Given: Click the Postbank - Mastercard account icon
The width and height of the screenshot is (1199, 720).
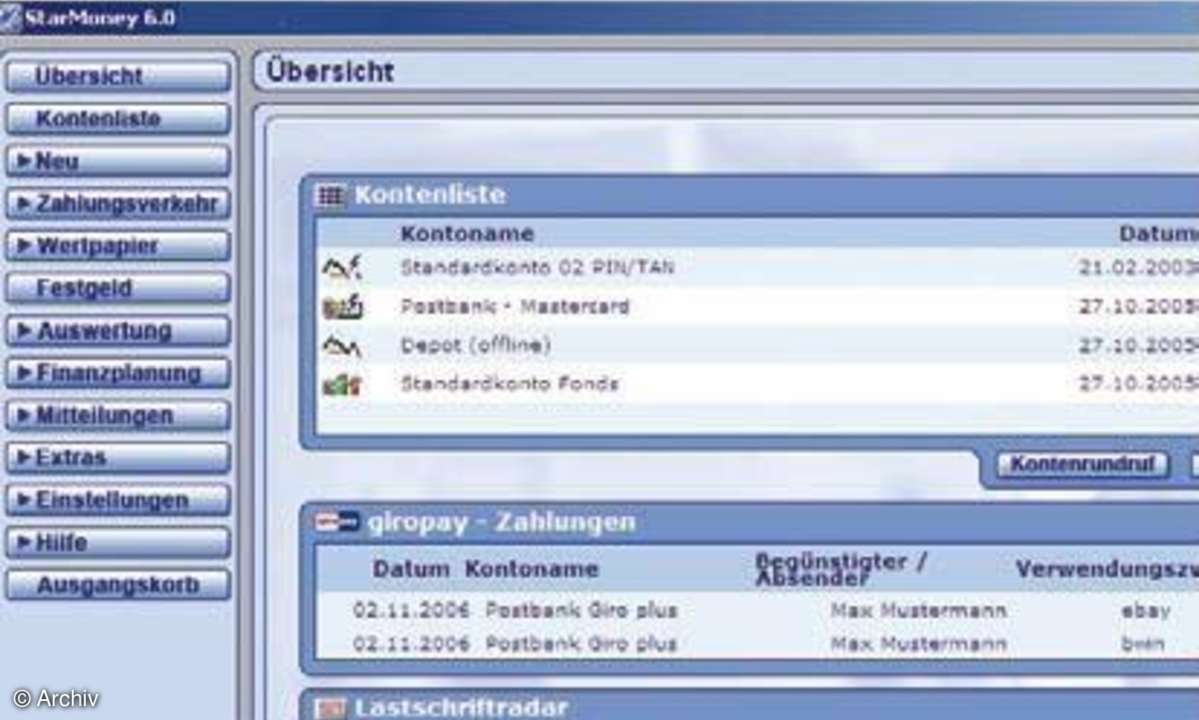Looking at the screenshot, I should point(342,306).
